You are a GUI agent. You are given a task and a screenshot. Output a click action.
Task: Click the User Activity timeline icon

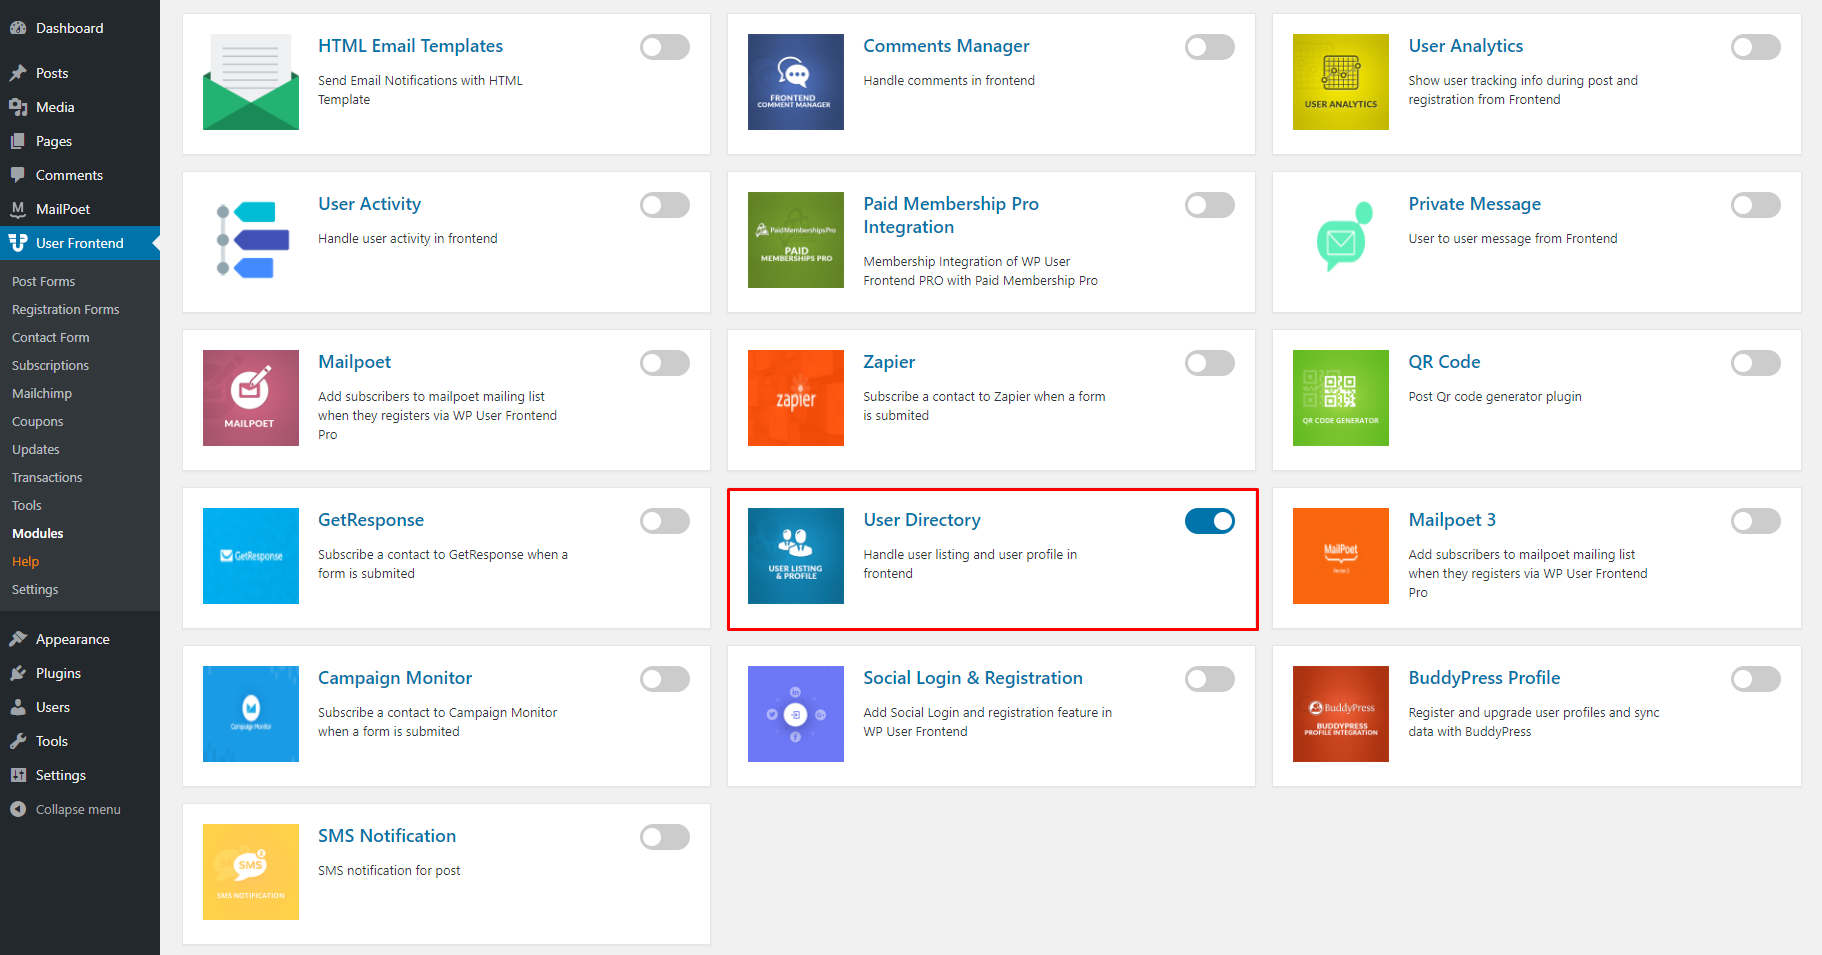251,240
